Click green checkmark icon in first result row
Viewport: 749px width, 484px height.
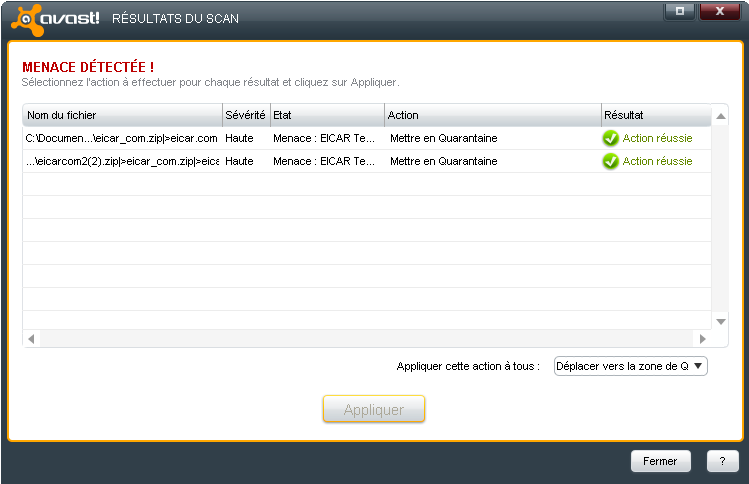pos(610,138)
